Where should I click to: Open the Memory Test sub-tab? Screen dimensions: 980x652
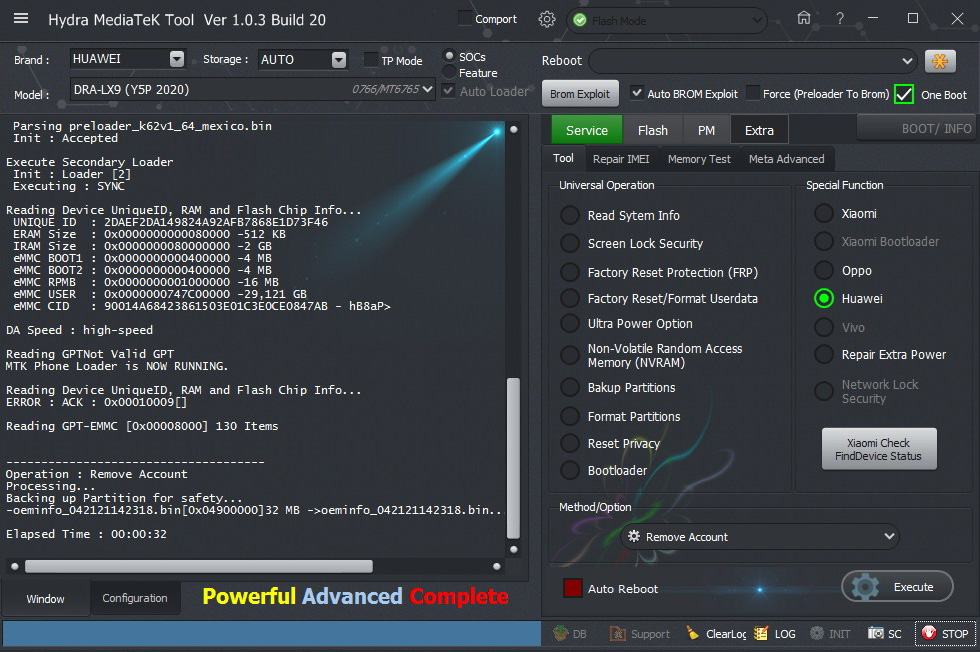[x=699, y=159]
